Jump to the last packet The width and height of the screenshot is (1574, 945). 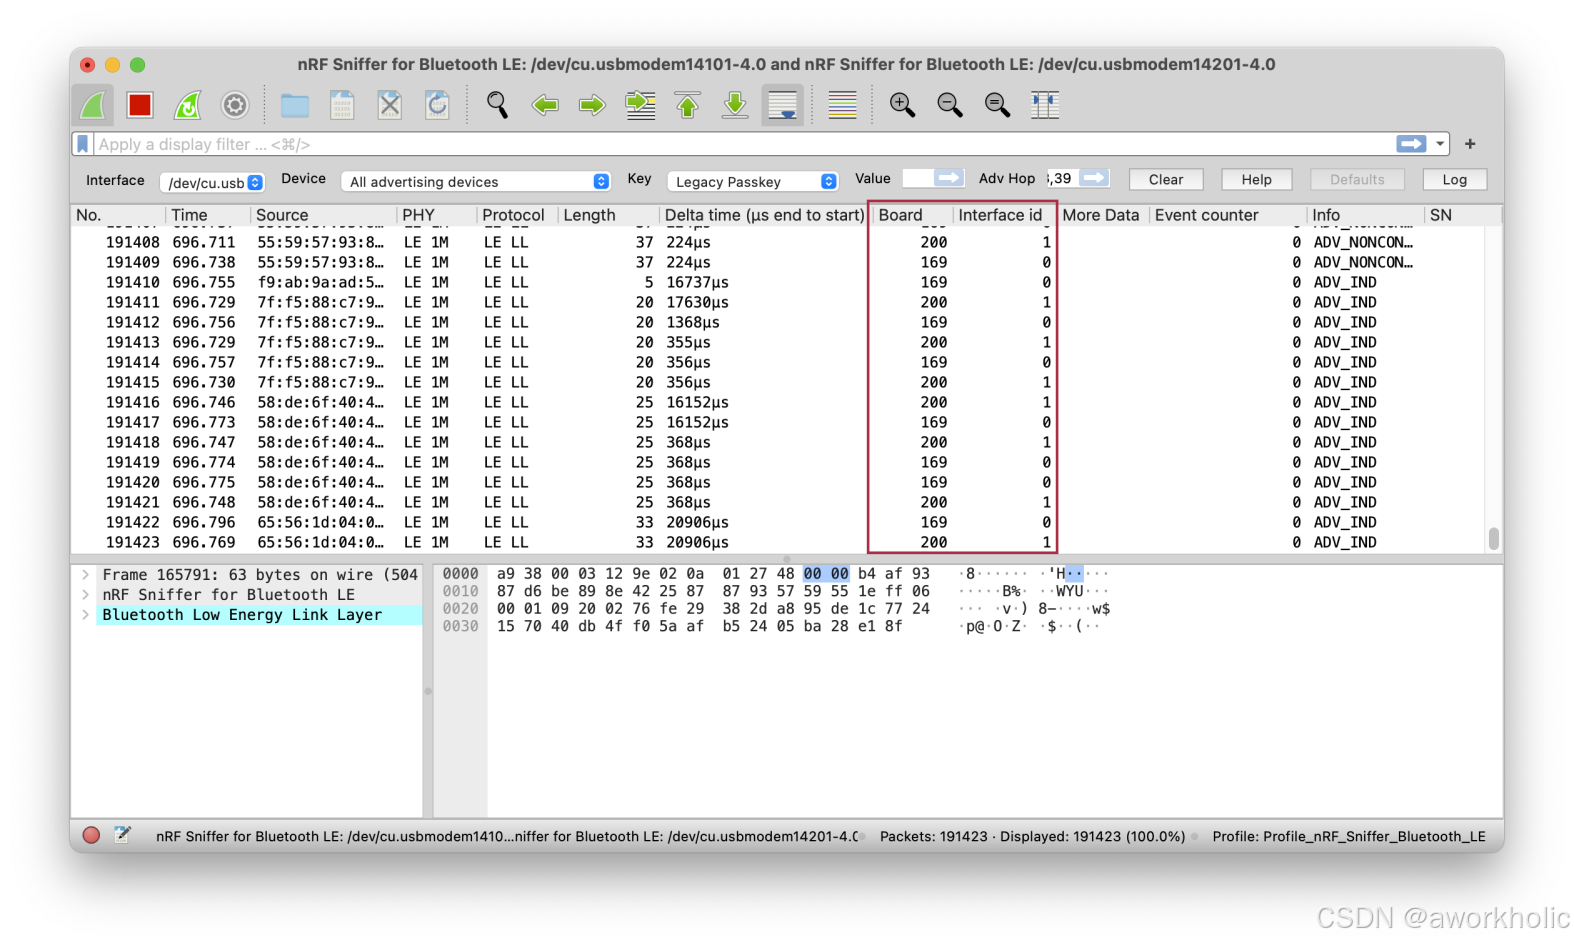(x=735, y=105)
